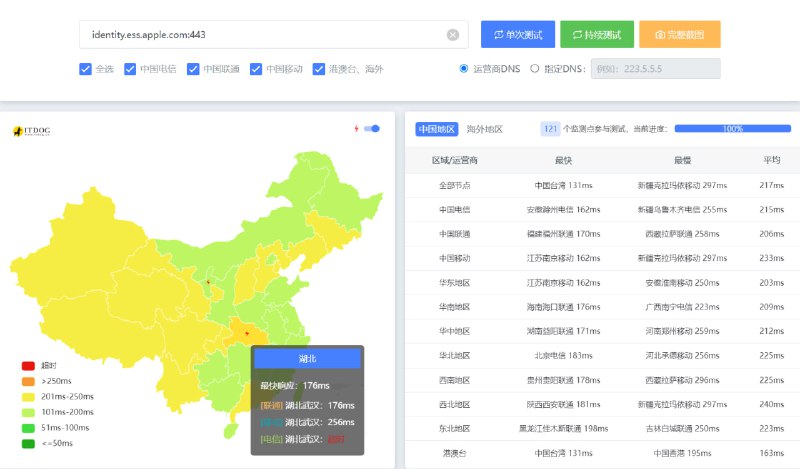The width and height of the screenshot is (800, 469).
Task: Toggle the 全选 checkbox
Action: pos(86,69)
